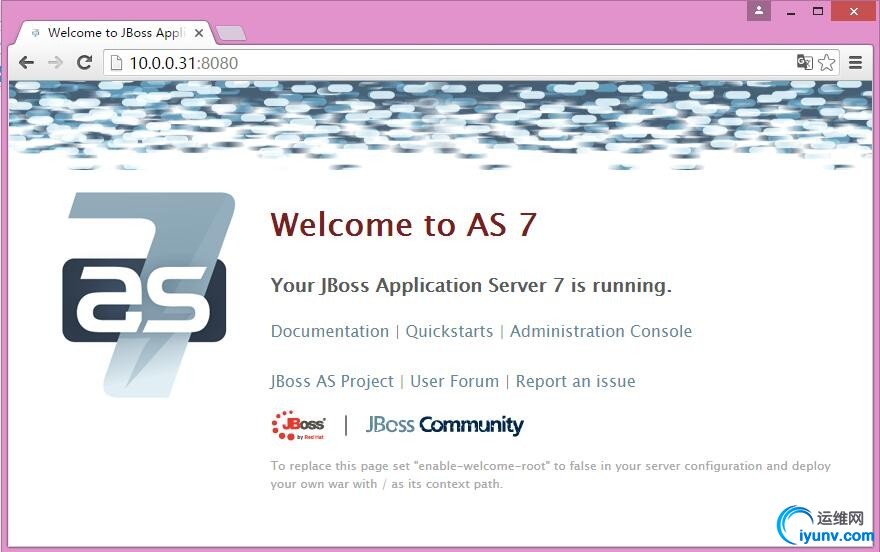Click the 'JBoss Application Server 7 is running' text
This screenshot has width=880, height=552.
click(470, 286)
